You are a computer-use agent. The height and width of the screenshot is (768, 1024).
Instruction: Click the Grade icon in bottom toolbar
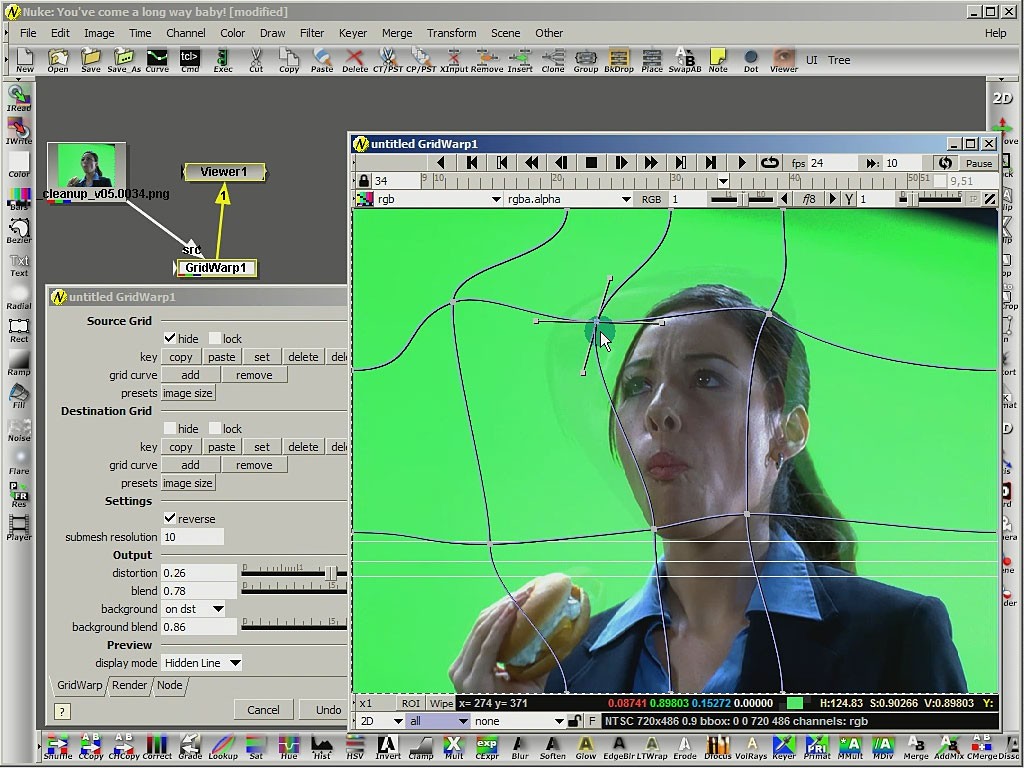click(x=190, y=745)
